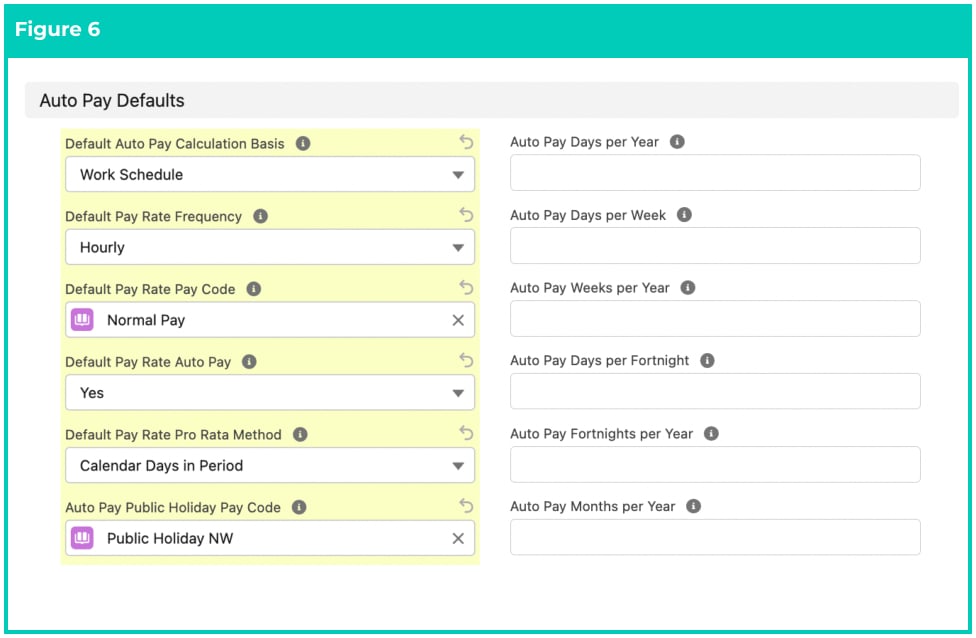Open info tooltip for Default Pay Rate Frequency
The height and width of the screenshot is (638, 976).
pos(260,216)
